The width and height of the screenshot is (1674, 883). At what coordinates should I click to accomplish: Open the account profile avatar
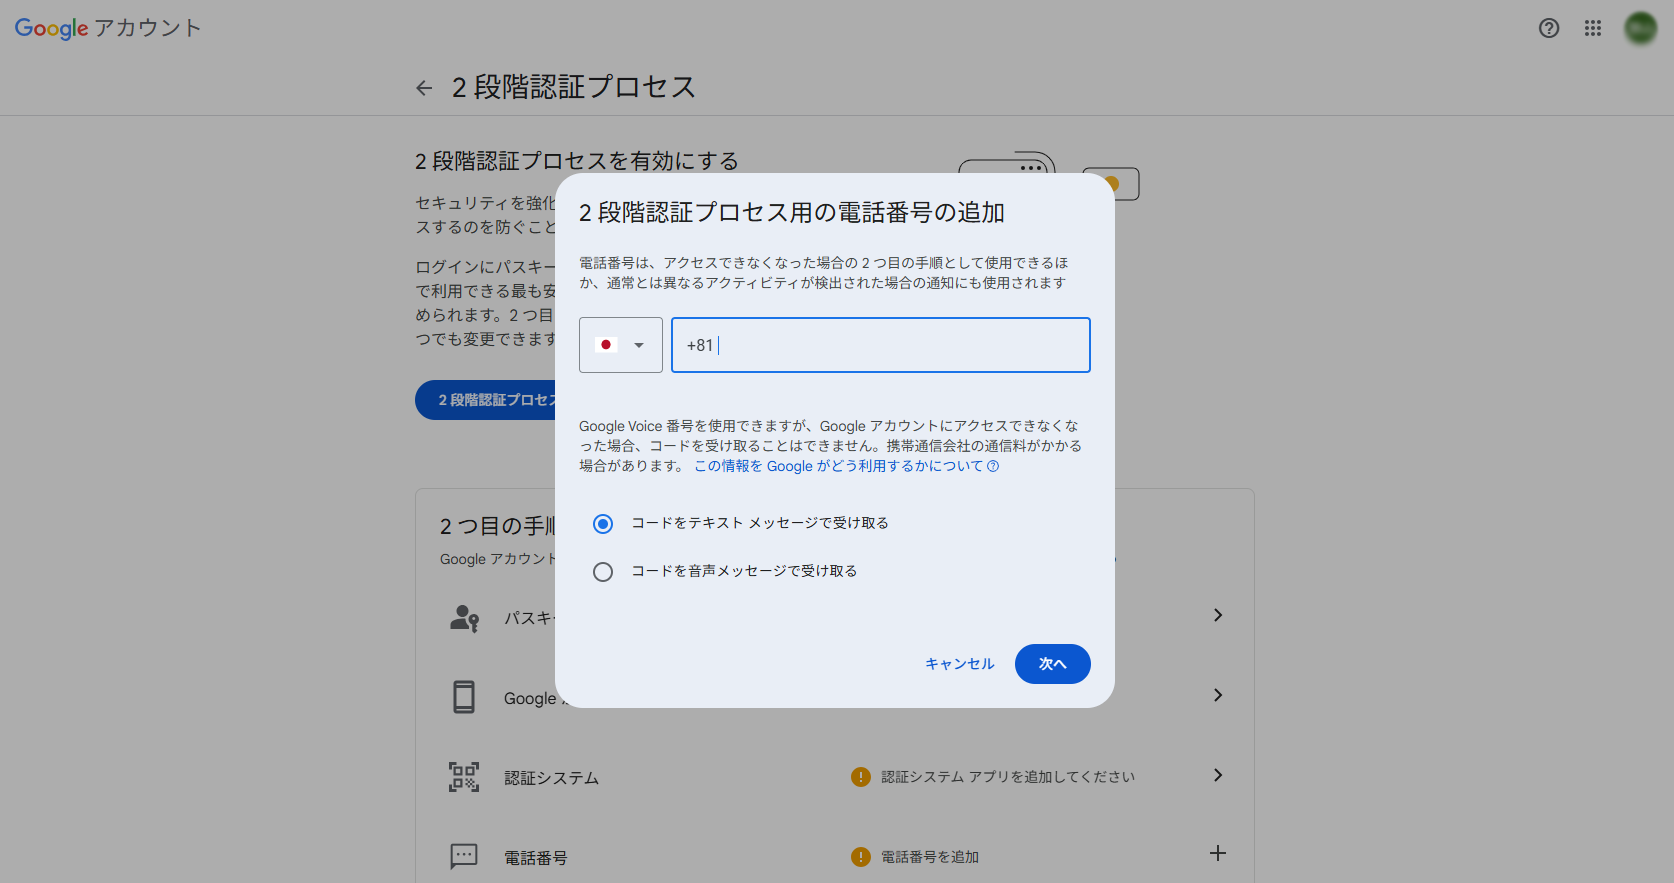point(1641,28)
